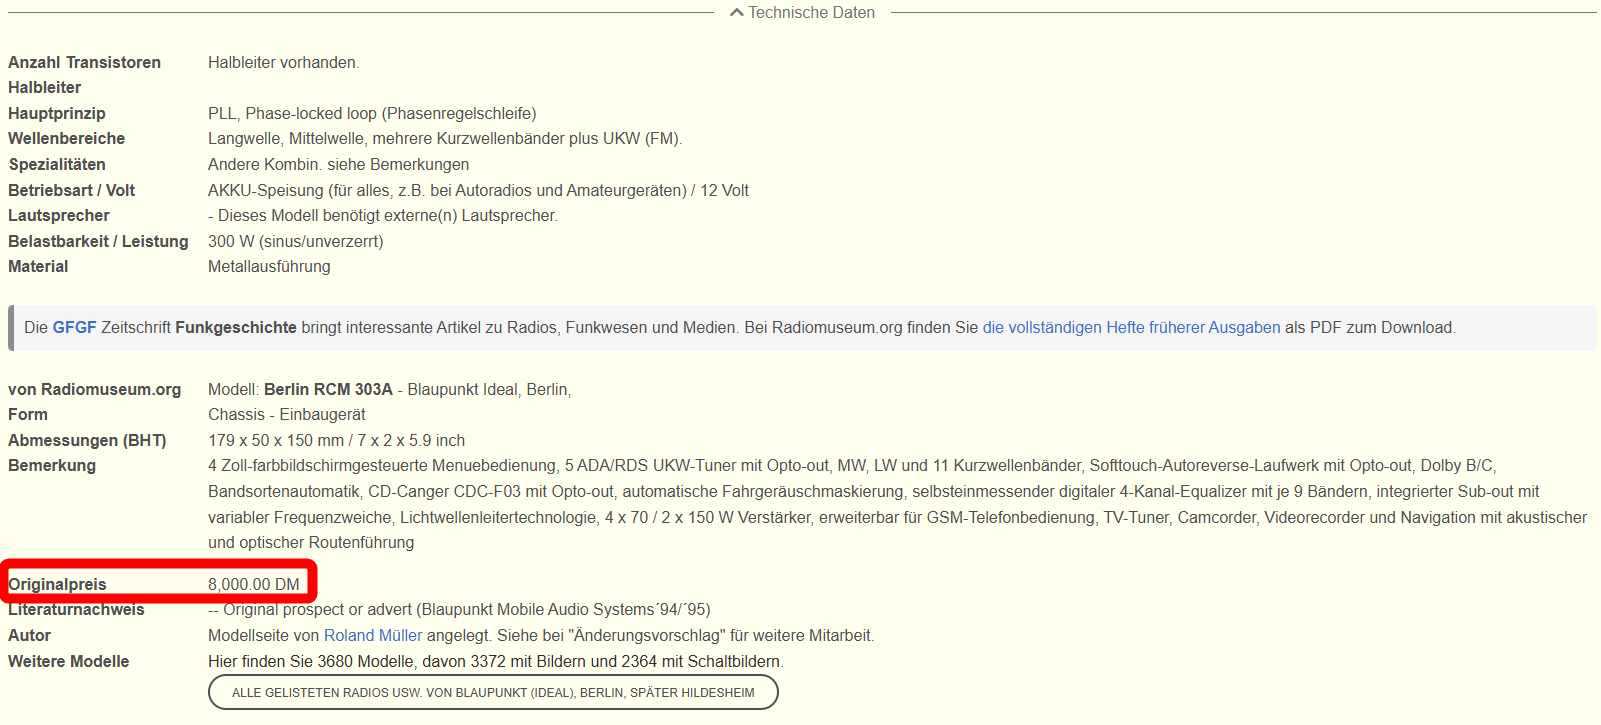This screenshot has height=725, width=1601.
Task: Click the Weitere Modelle label
Action: coord(69,662)
